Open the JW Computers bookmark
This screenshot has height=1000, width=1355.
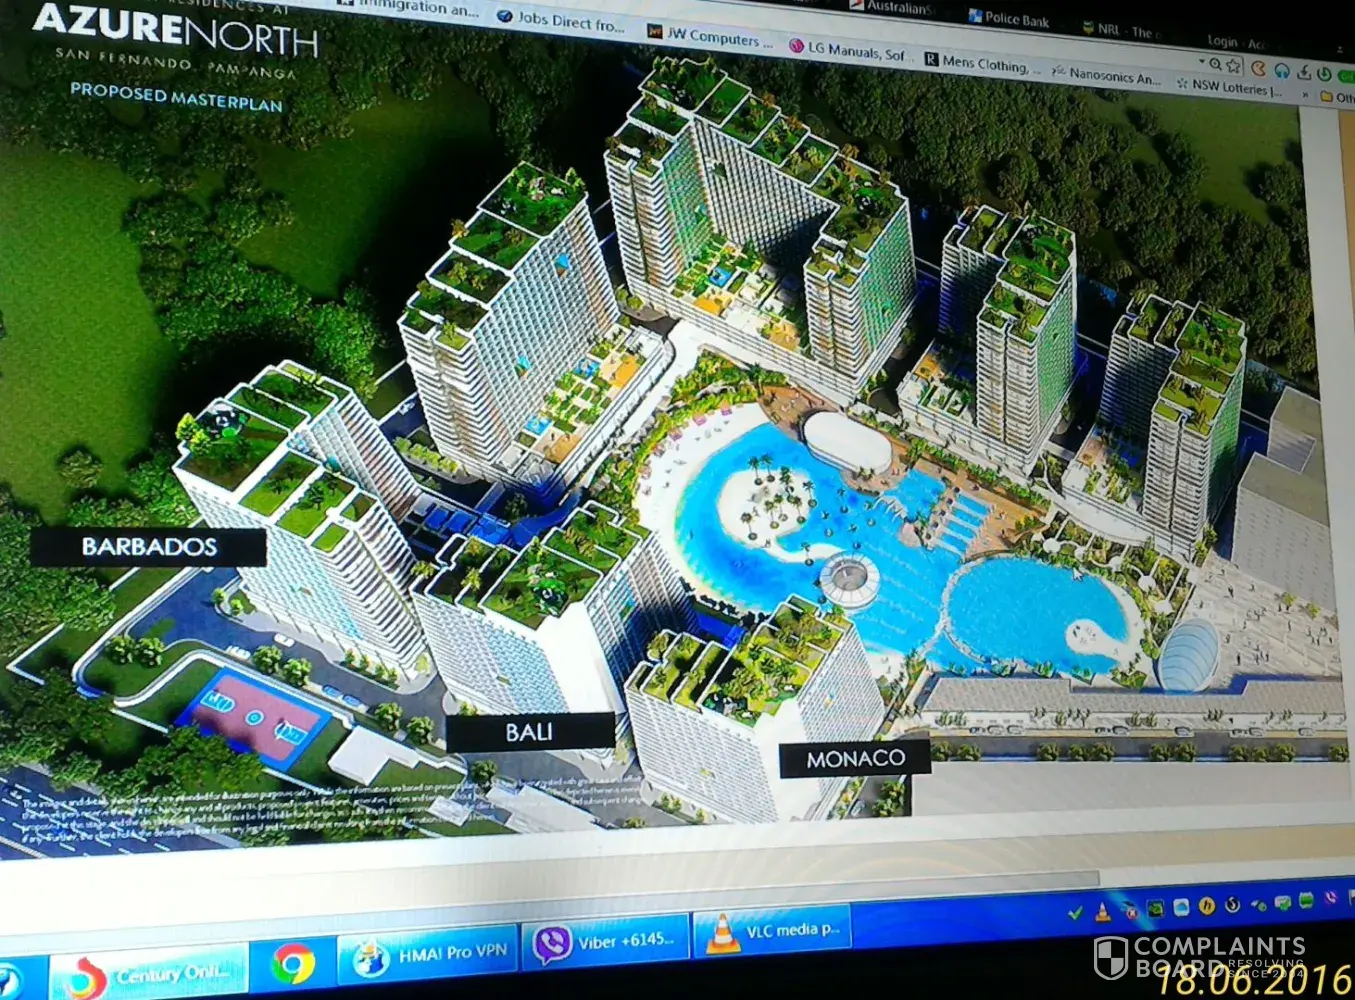pyautogui.click(x=710, y=37)
